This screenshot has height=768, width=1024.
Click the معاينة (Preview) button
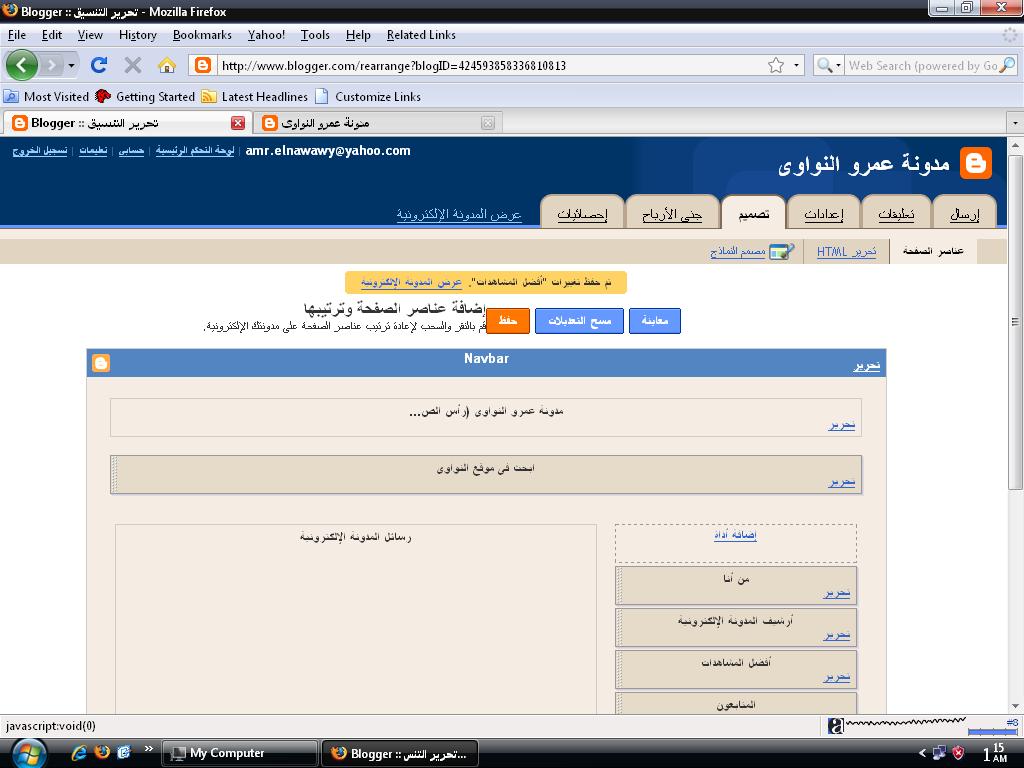(655, 321)
